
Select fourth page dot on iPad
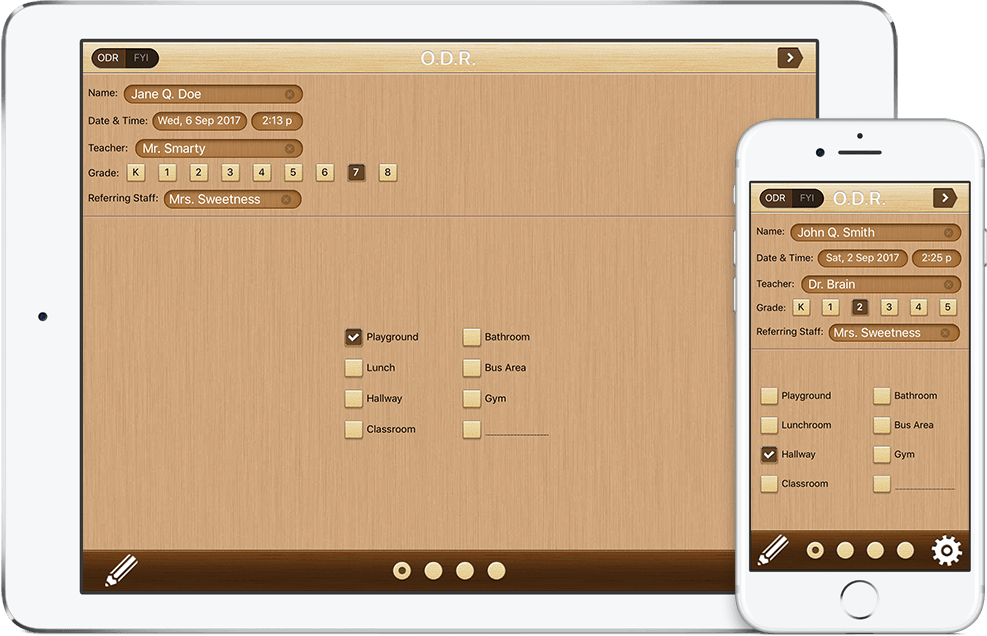point(496,571)
